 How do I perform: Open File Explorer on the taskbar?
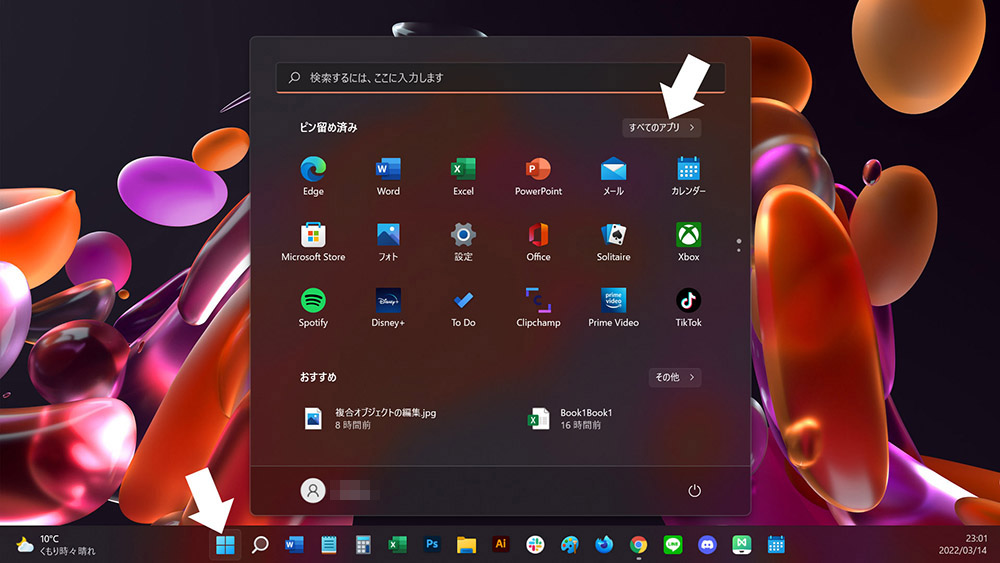466,545
